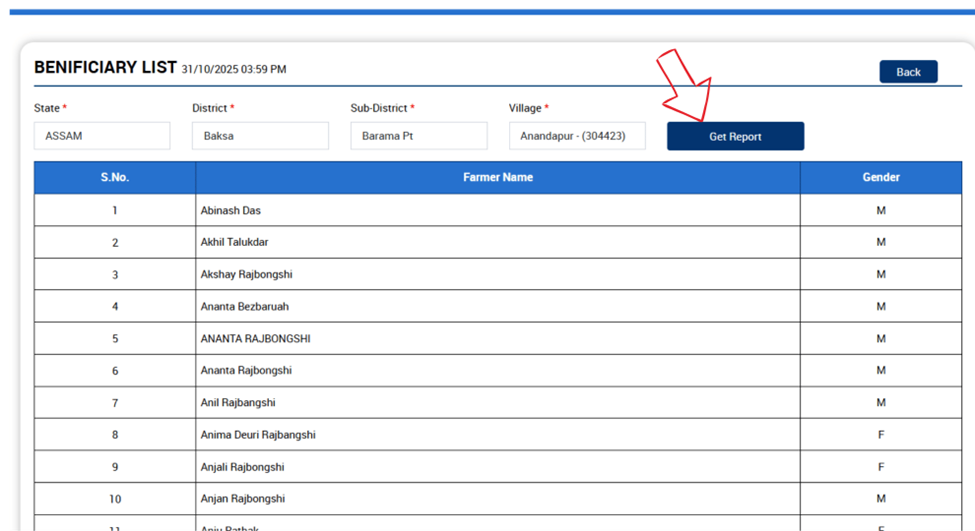The image size is (975, 531).
Task: Click the Get Report button
Action: click(x=735, y=137)
